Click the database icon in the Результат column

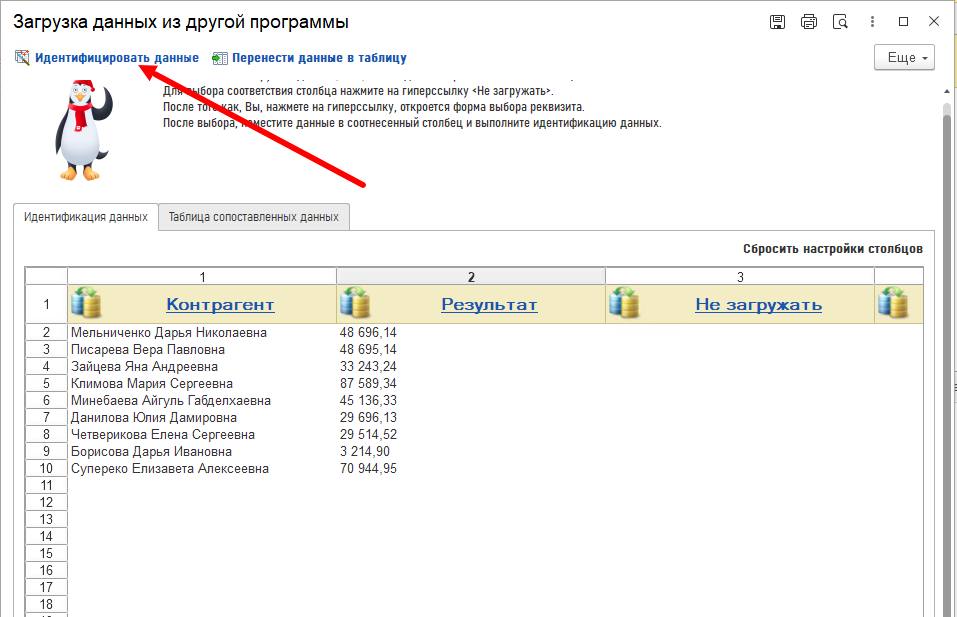(x=355, y=303)
